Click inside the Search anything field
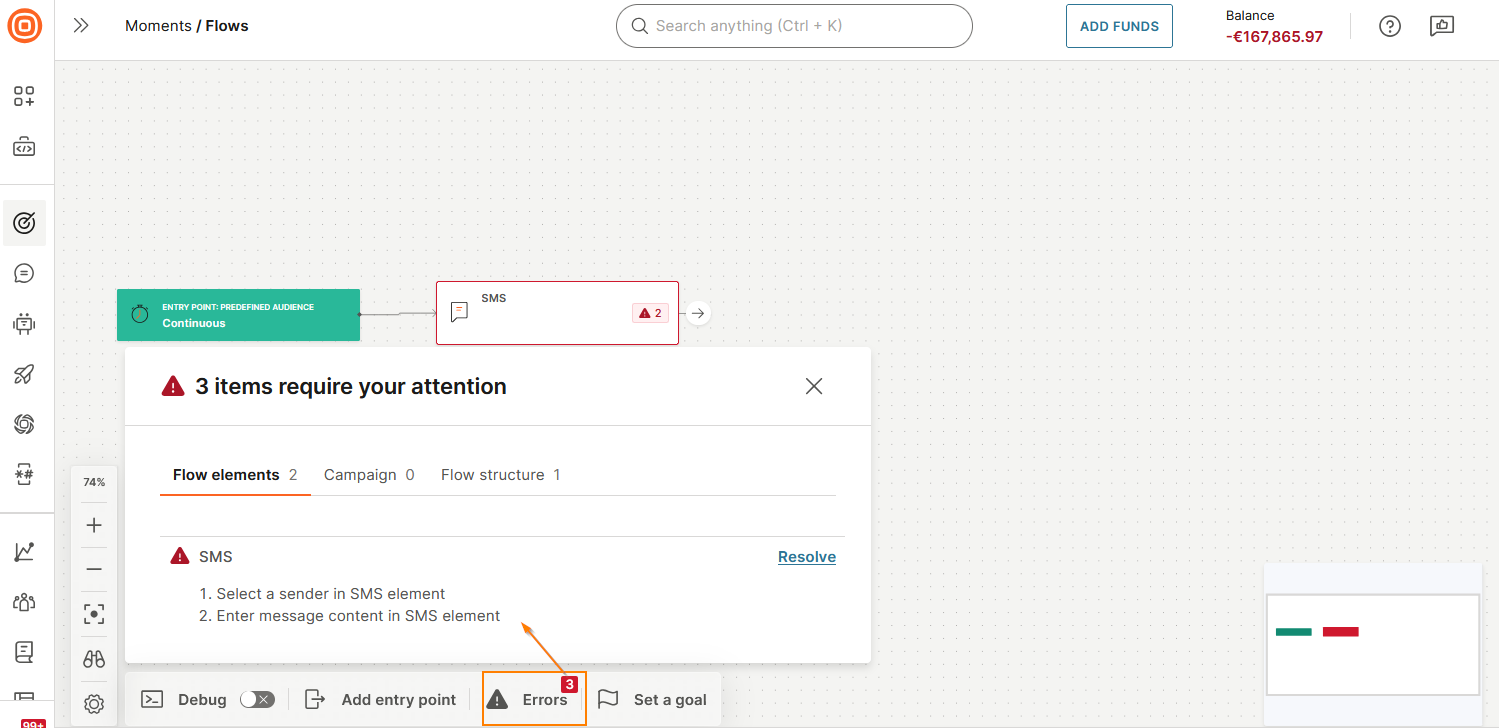Viewport: 1499px width, 728px height. click(793, 26)
